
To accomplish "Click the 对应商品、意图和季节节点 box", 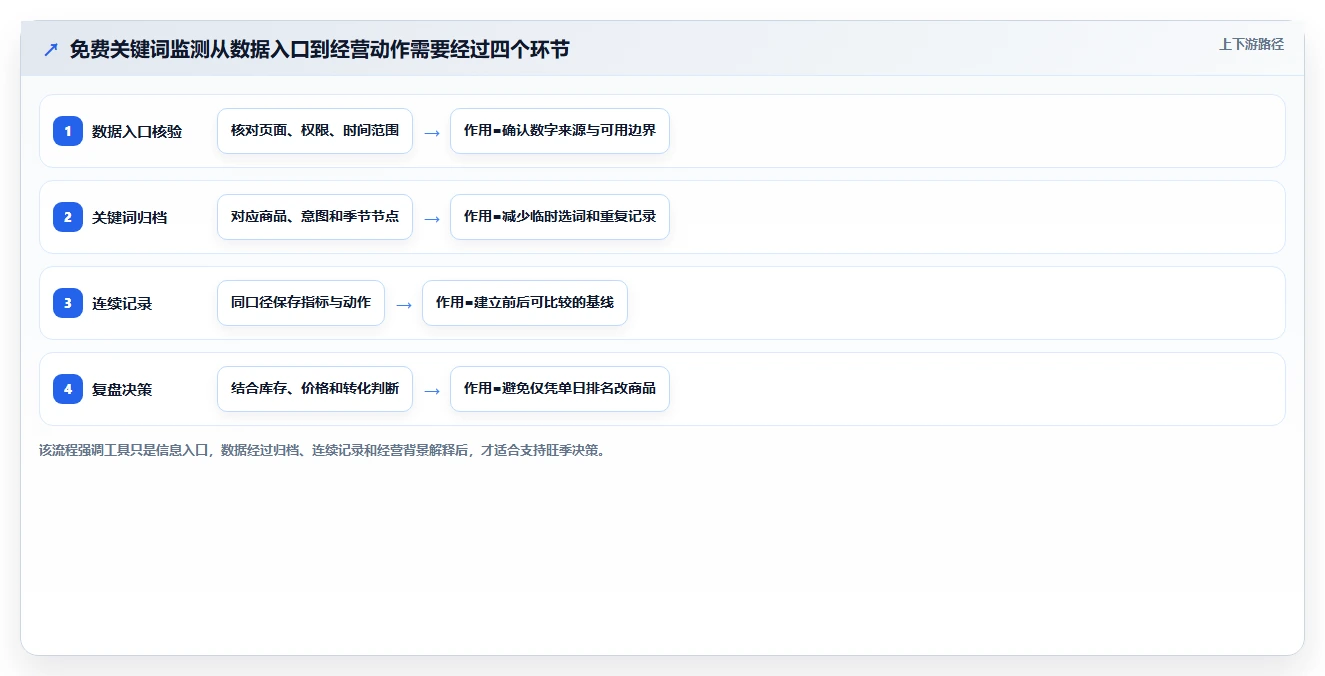I will tap(315, 217).
